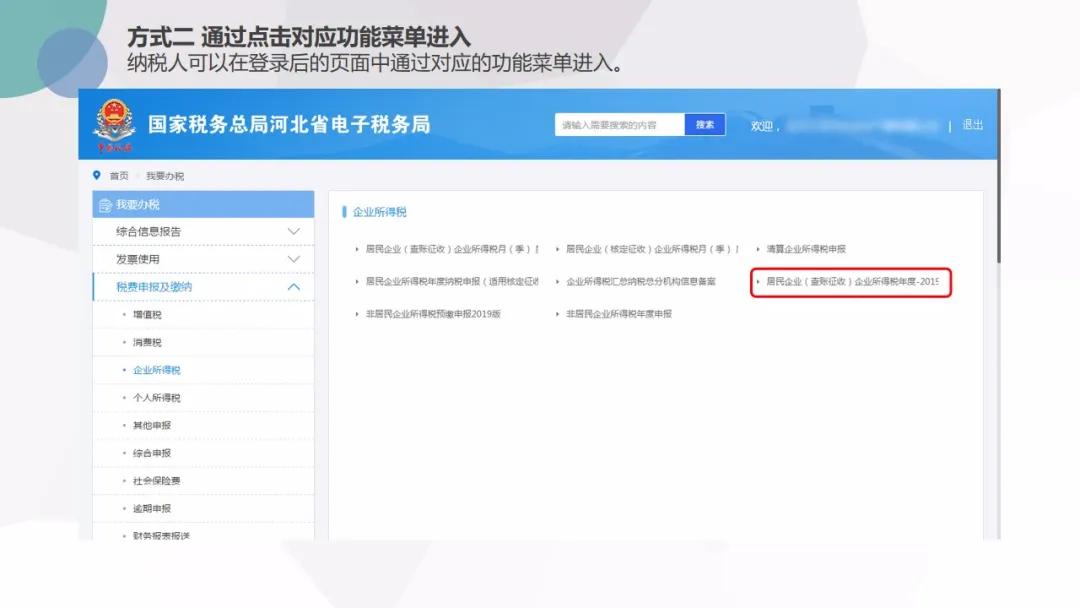Click the location pin icon in breadcrumb
Screen dimensions: 1080x608
coord(96,175)
